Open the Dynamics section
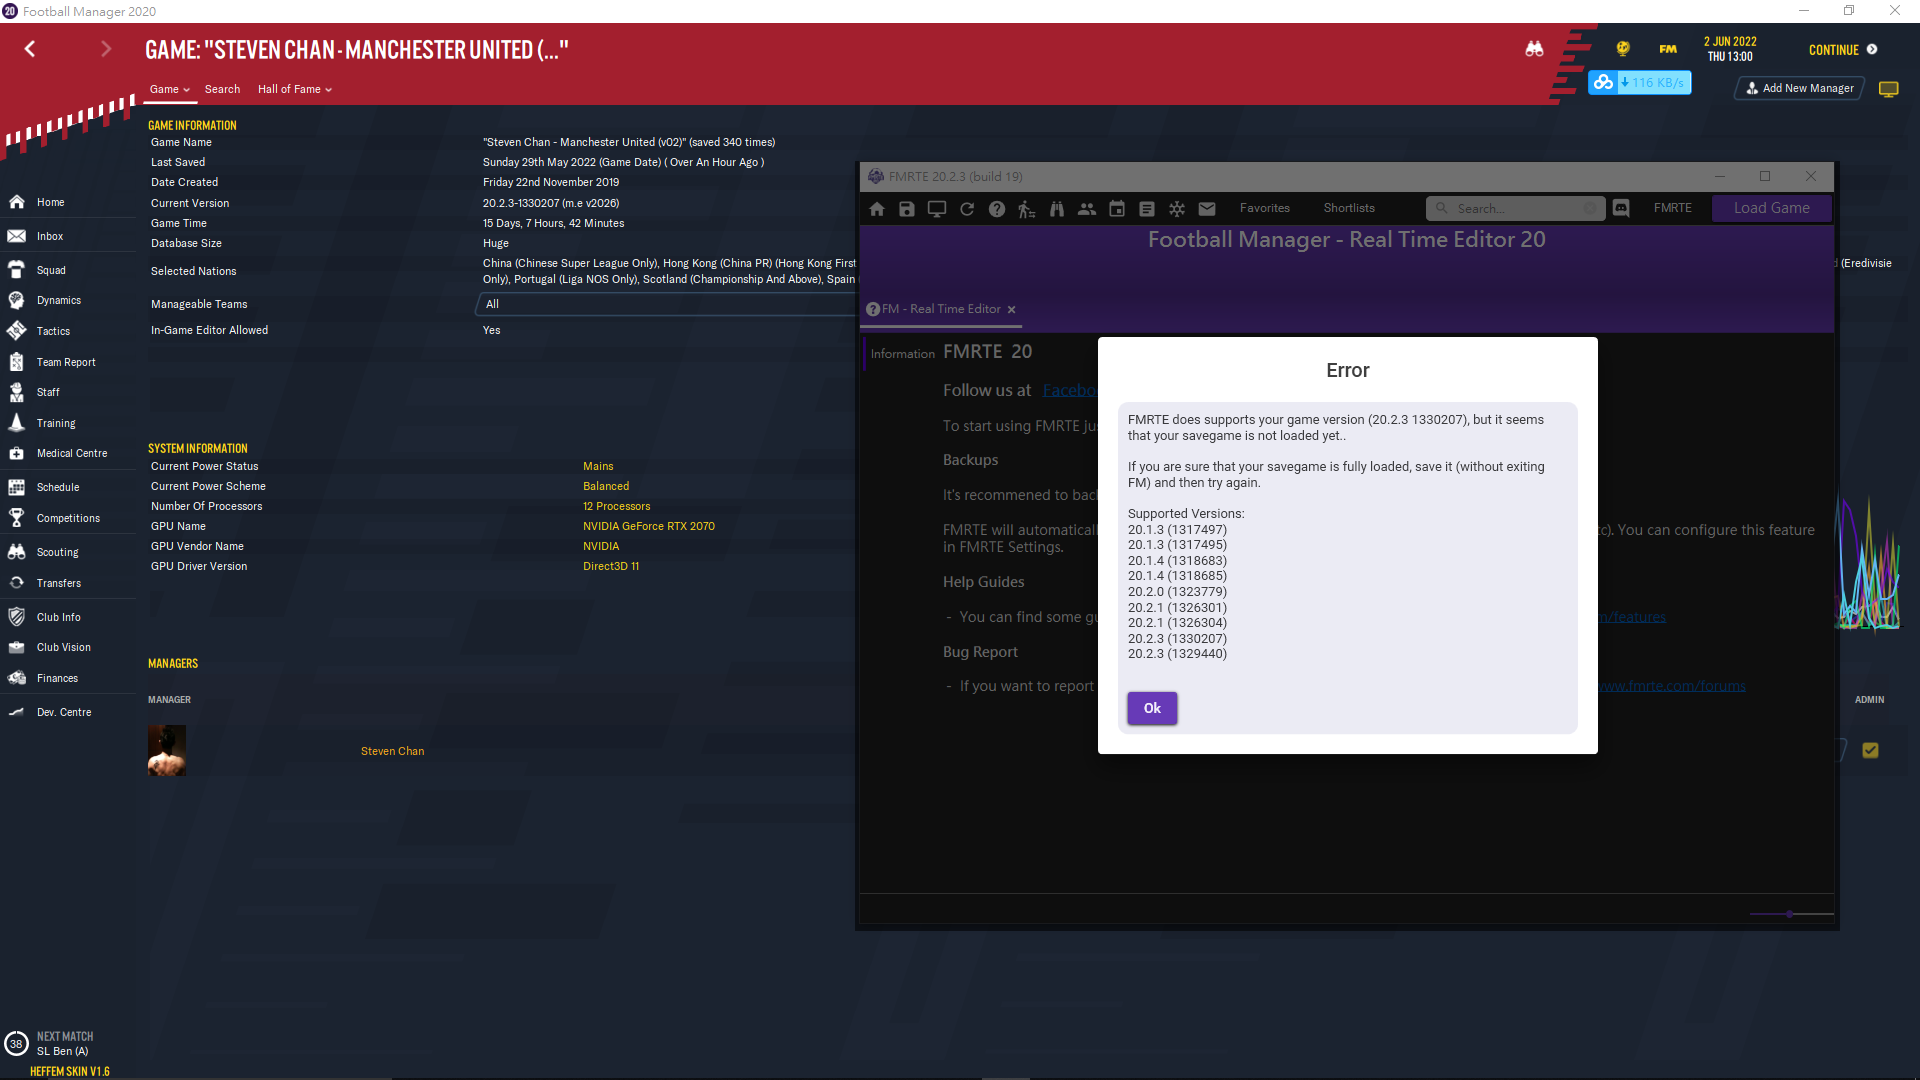 (x=58, y=300)
